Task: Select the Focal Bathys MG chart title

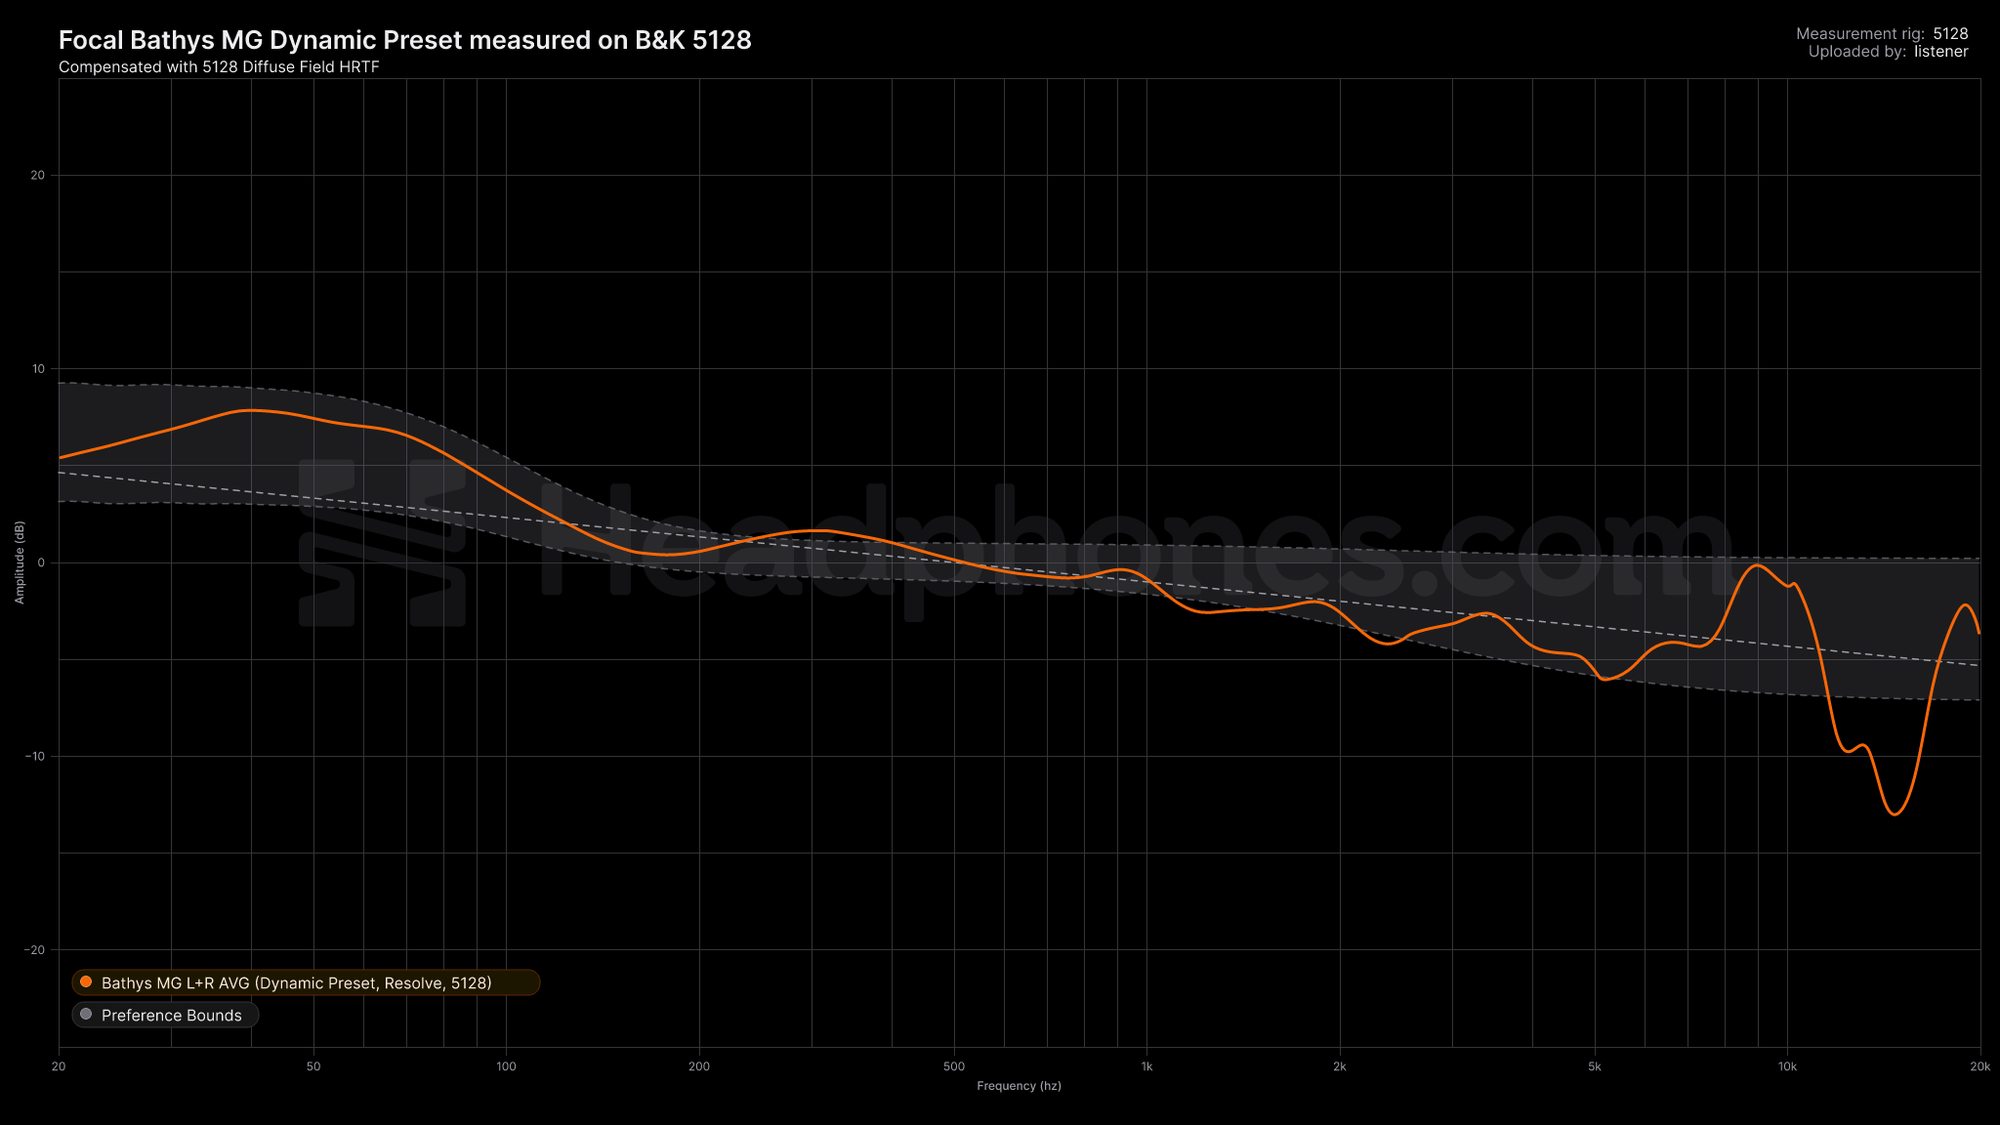Action: tap(404, 40)
